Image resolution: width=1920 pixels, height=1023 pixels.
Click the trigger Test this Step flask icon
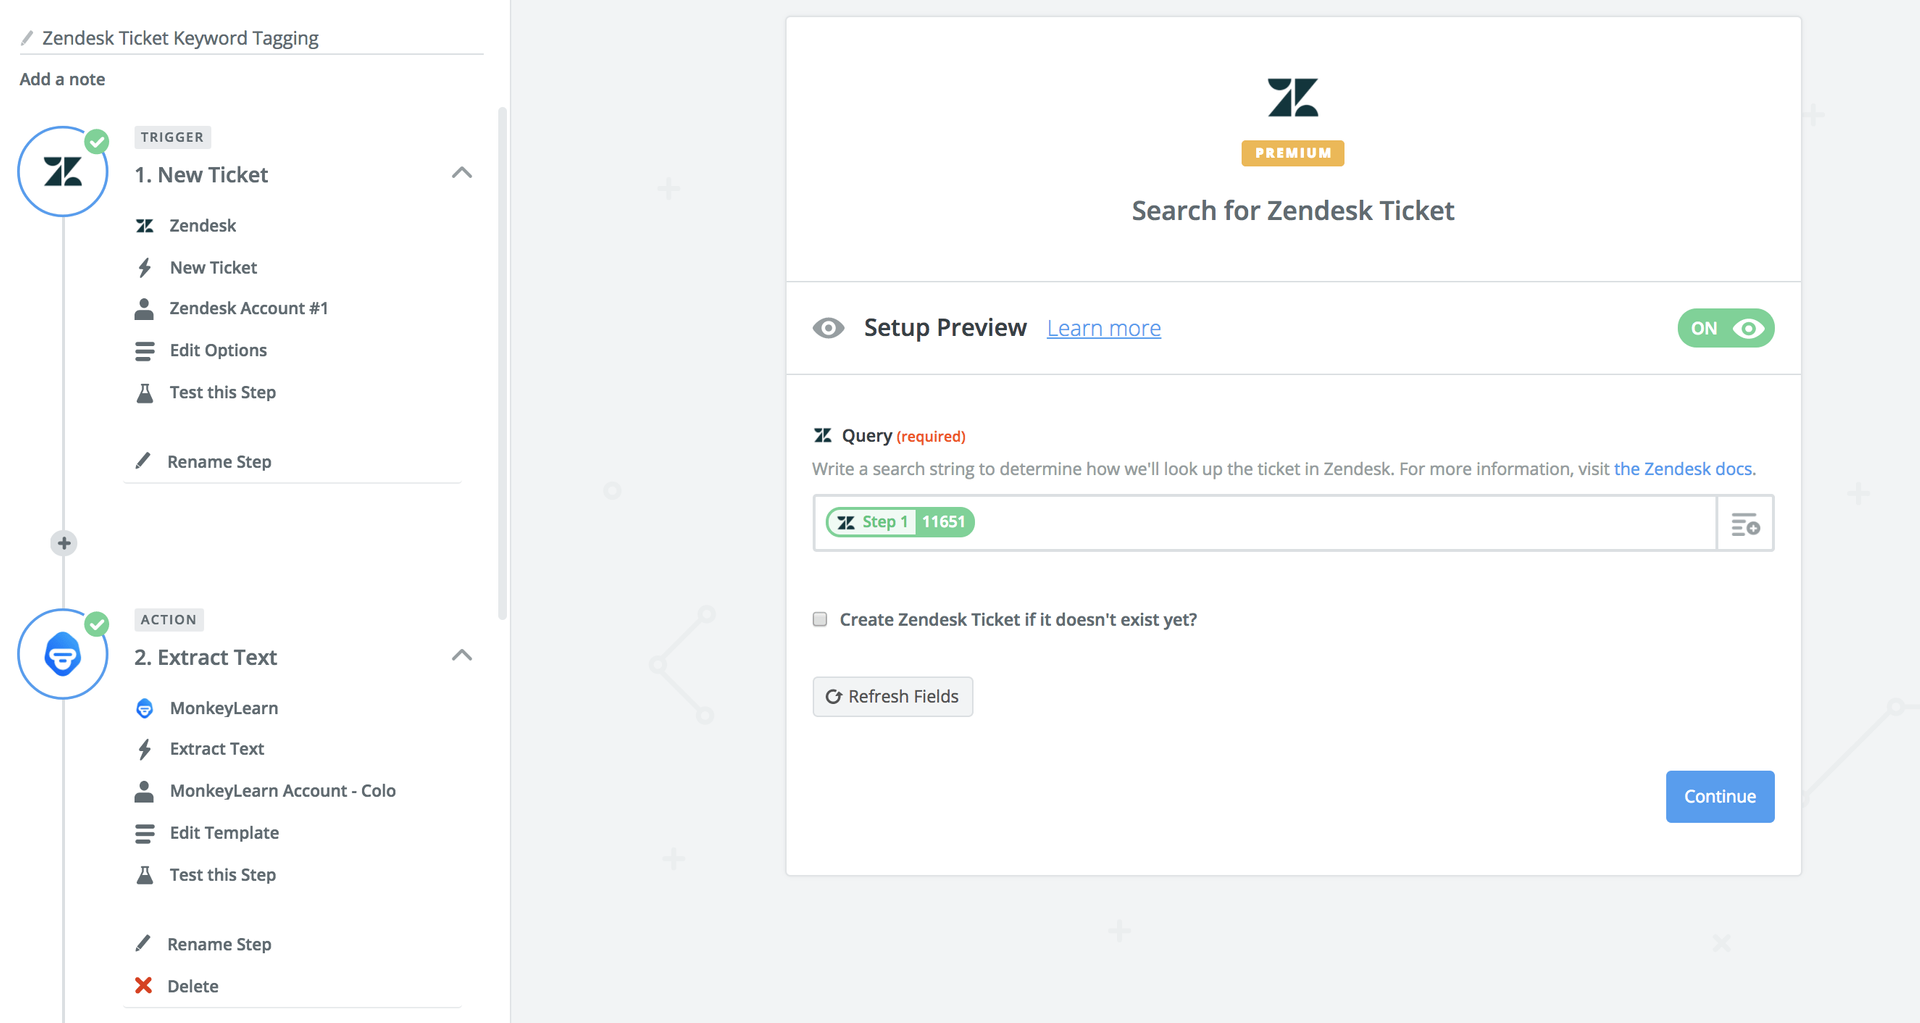(x=145, y=393)
